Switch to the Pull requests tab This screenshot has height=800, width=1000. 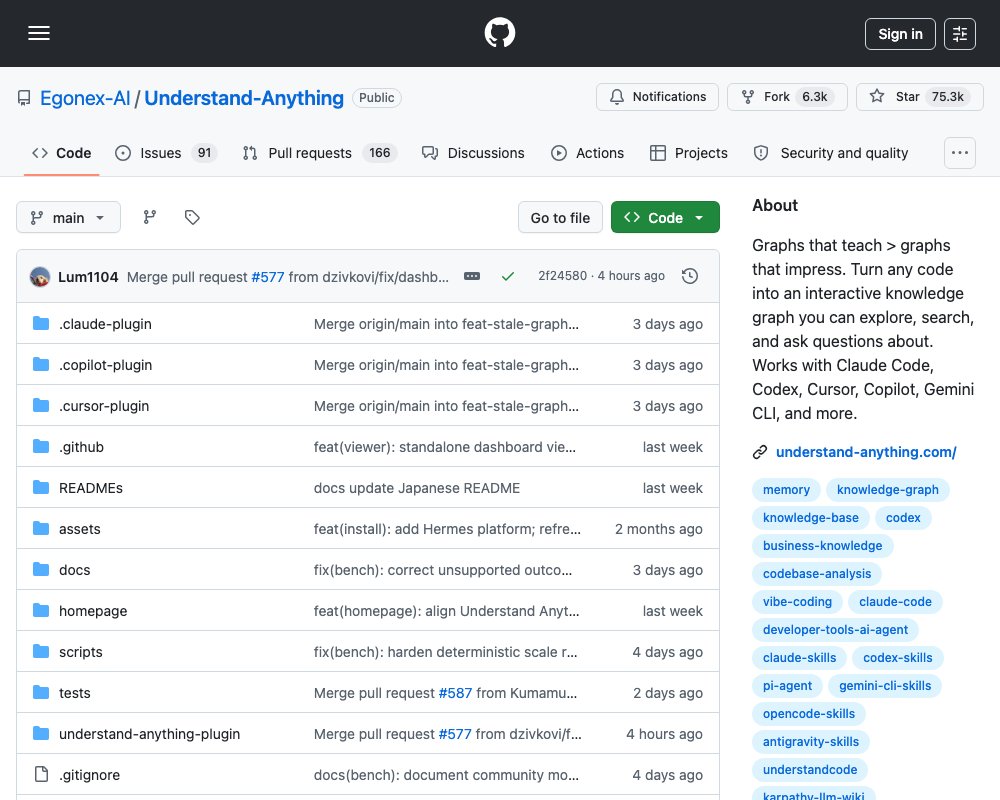[x=319, y=153]
